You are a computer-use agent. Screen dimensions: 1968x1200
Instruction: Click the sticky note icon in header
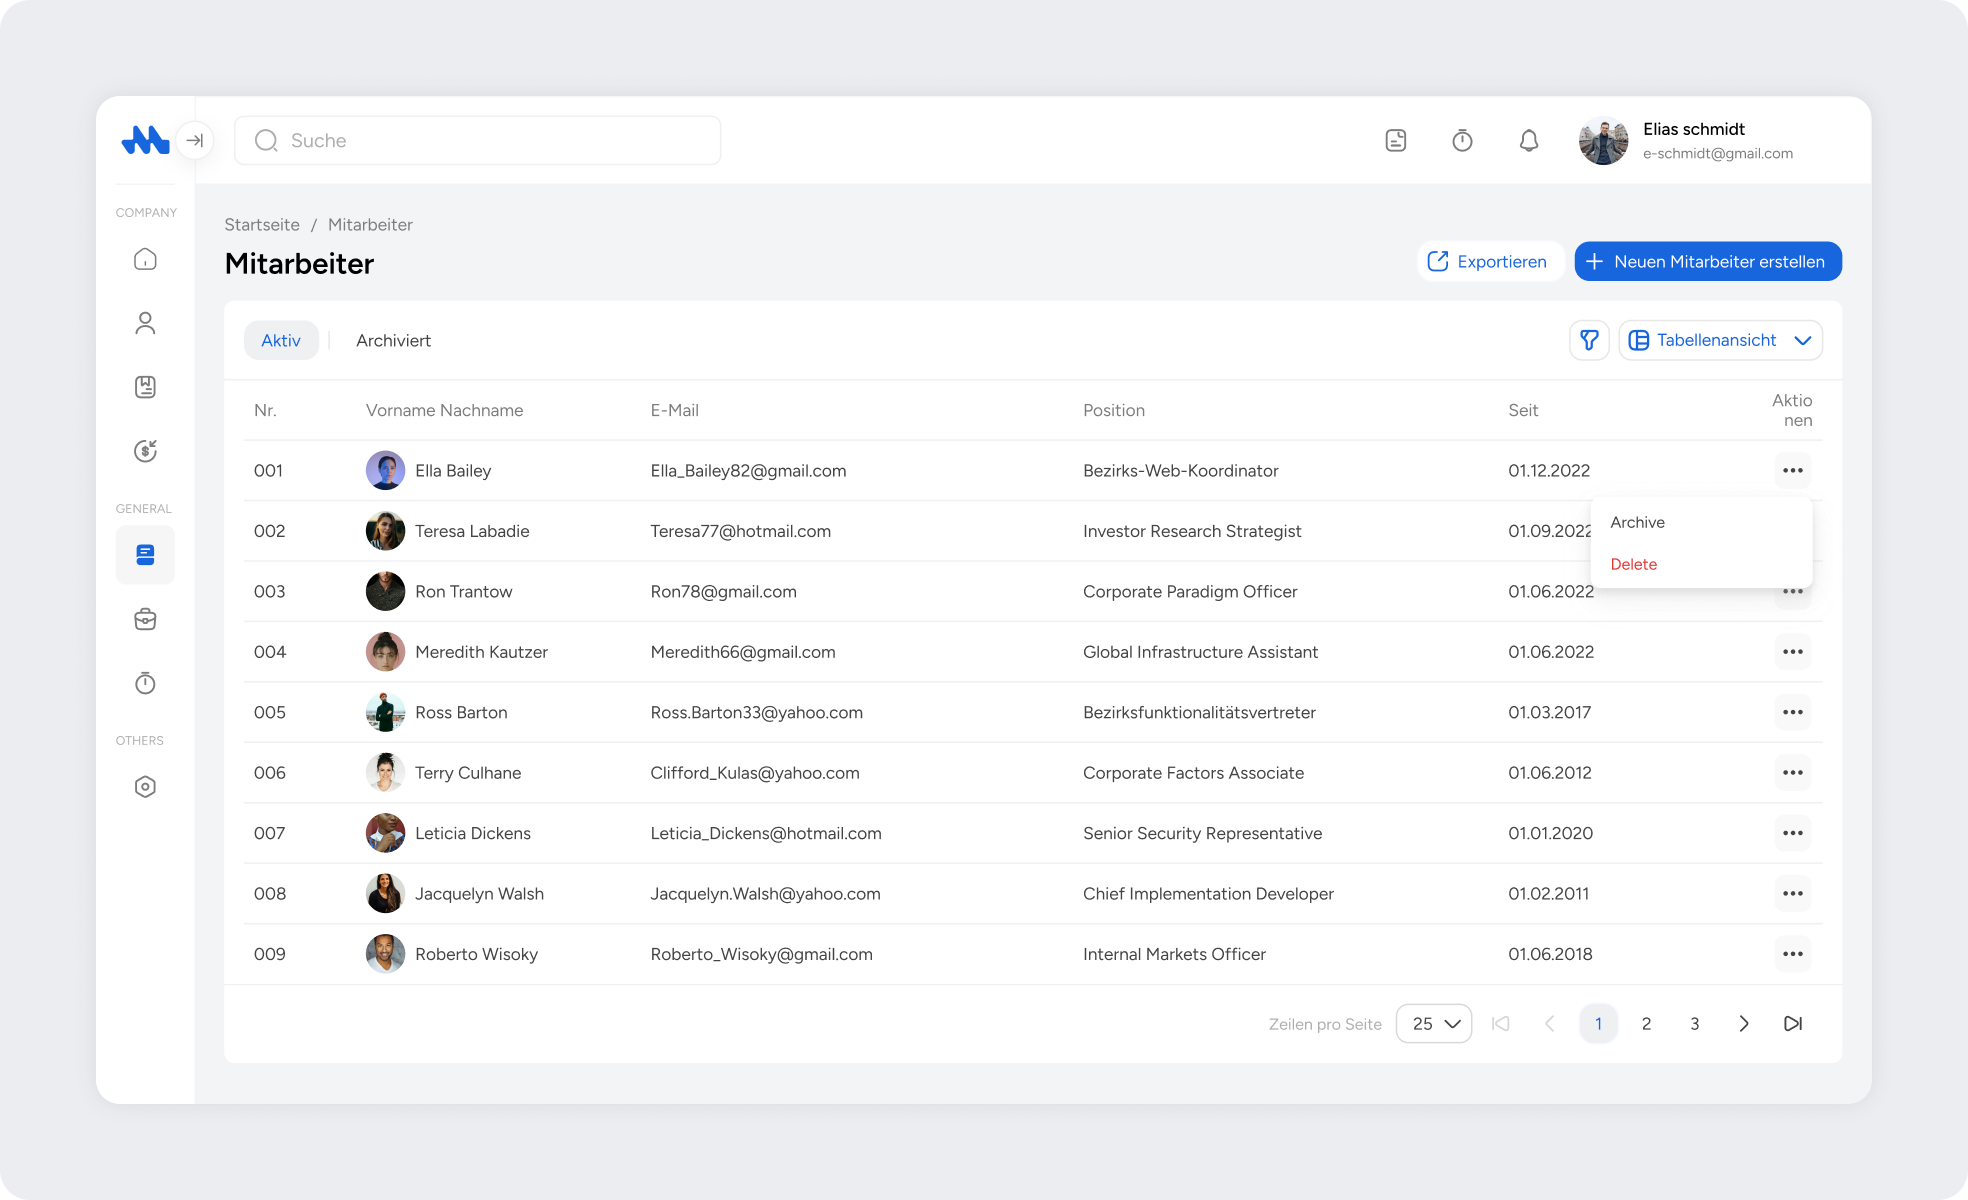pos(1395,141)
